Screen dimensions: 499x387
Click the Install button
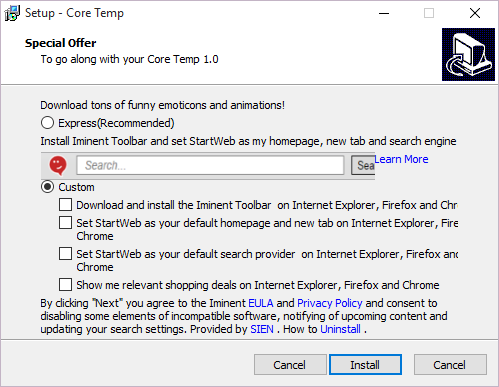click(365, 365)
